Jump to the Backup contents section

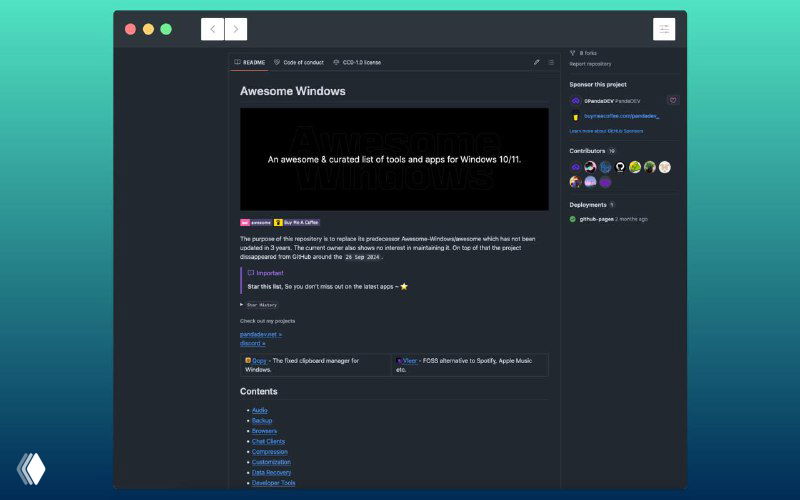tap(262, 420)
